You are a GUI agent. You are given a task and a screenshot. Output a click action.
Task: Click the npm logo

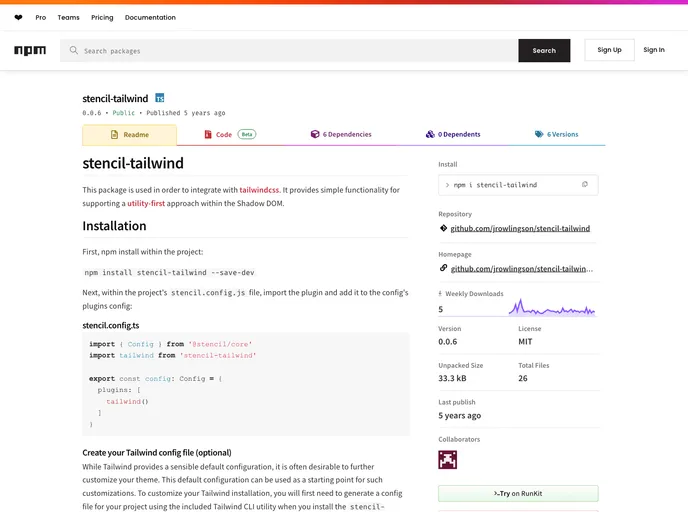tap(30, 50)
